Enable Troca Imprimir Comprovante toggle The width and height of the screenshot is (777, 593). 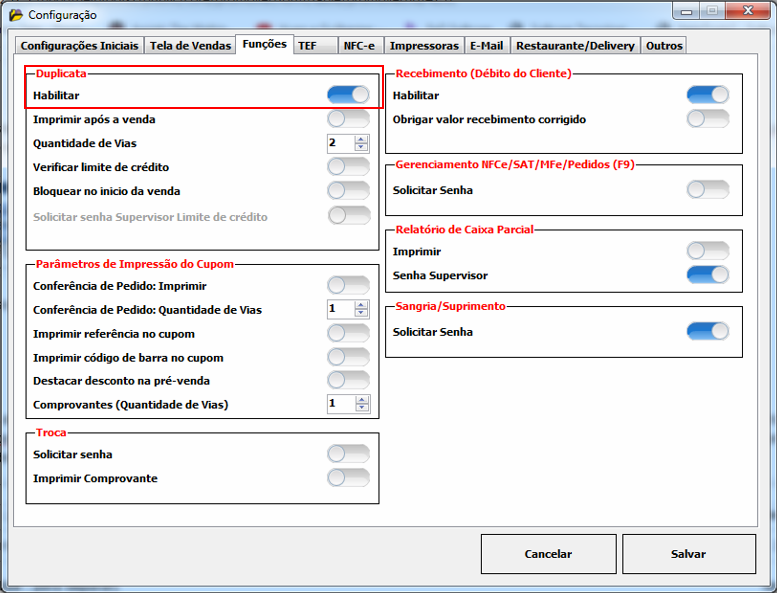tap(348, 478)
